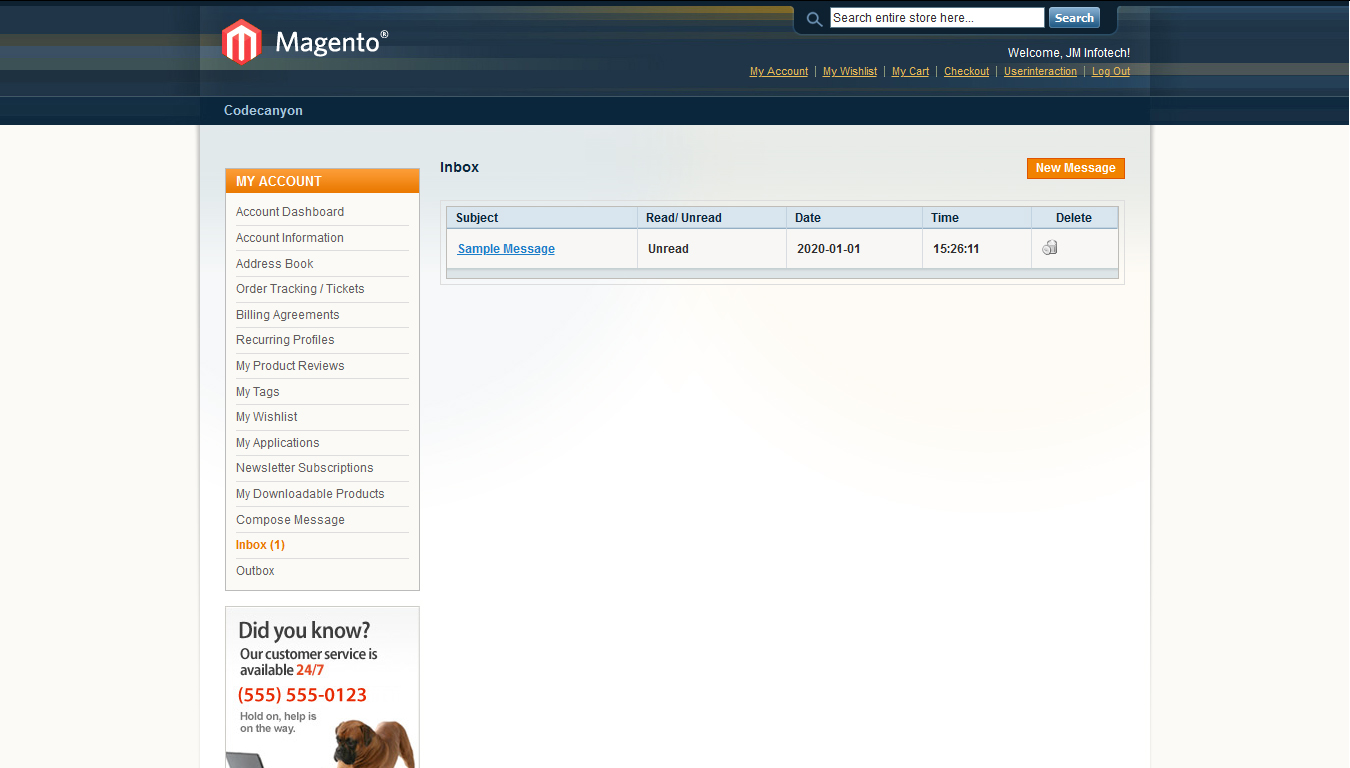
Task: Click the Log Out link
Action: 1110,72
